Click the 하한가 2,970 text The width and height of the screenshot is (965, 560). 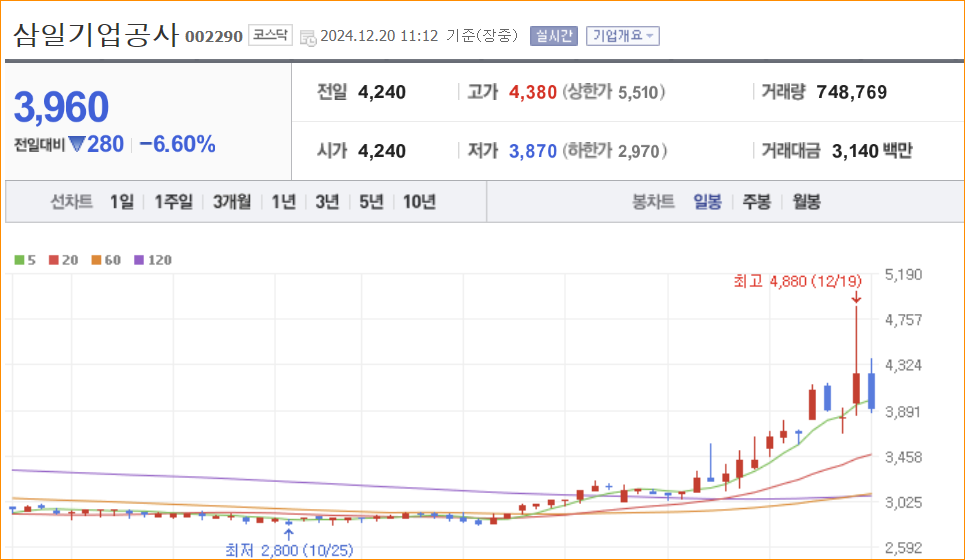click(x=615, y=151)
